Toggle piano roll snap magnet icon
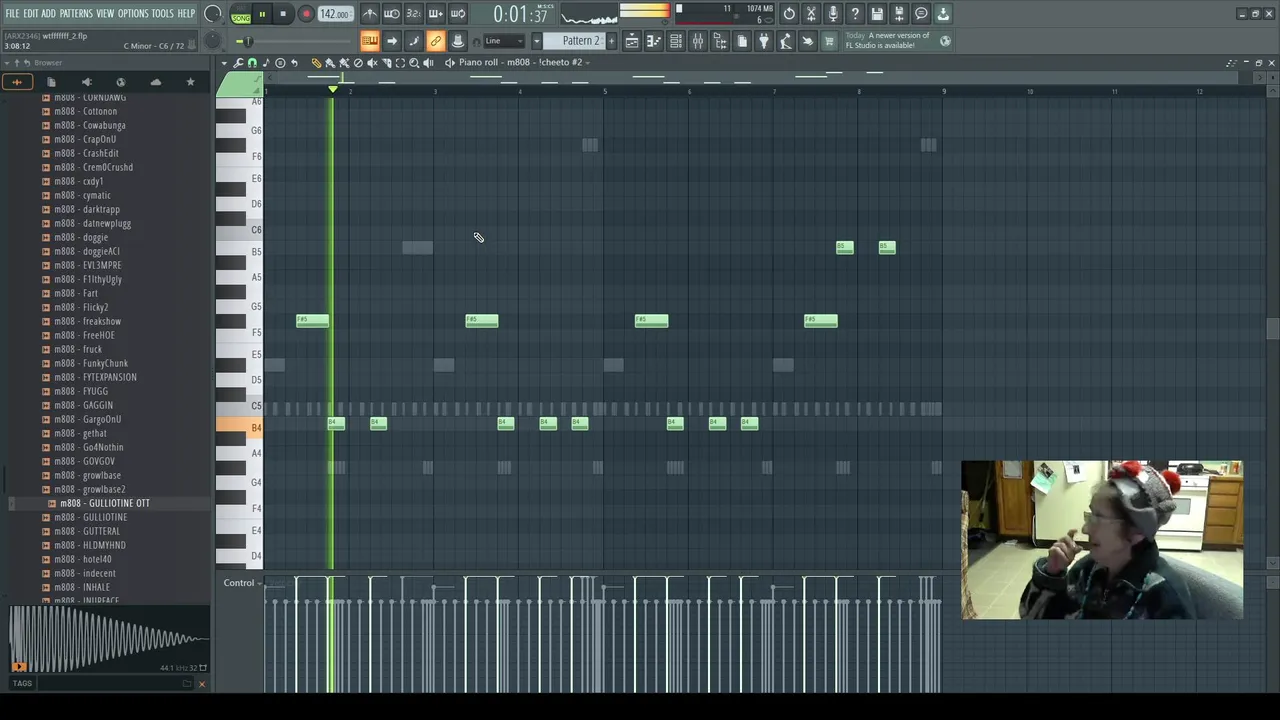Viewport: 1280px width, 720px height. click(252, 63)
